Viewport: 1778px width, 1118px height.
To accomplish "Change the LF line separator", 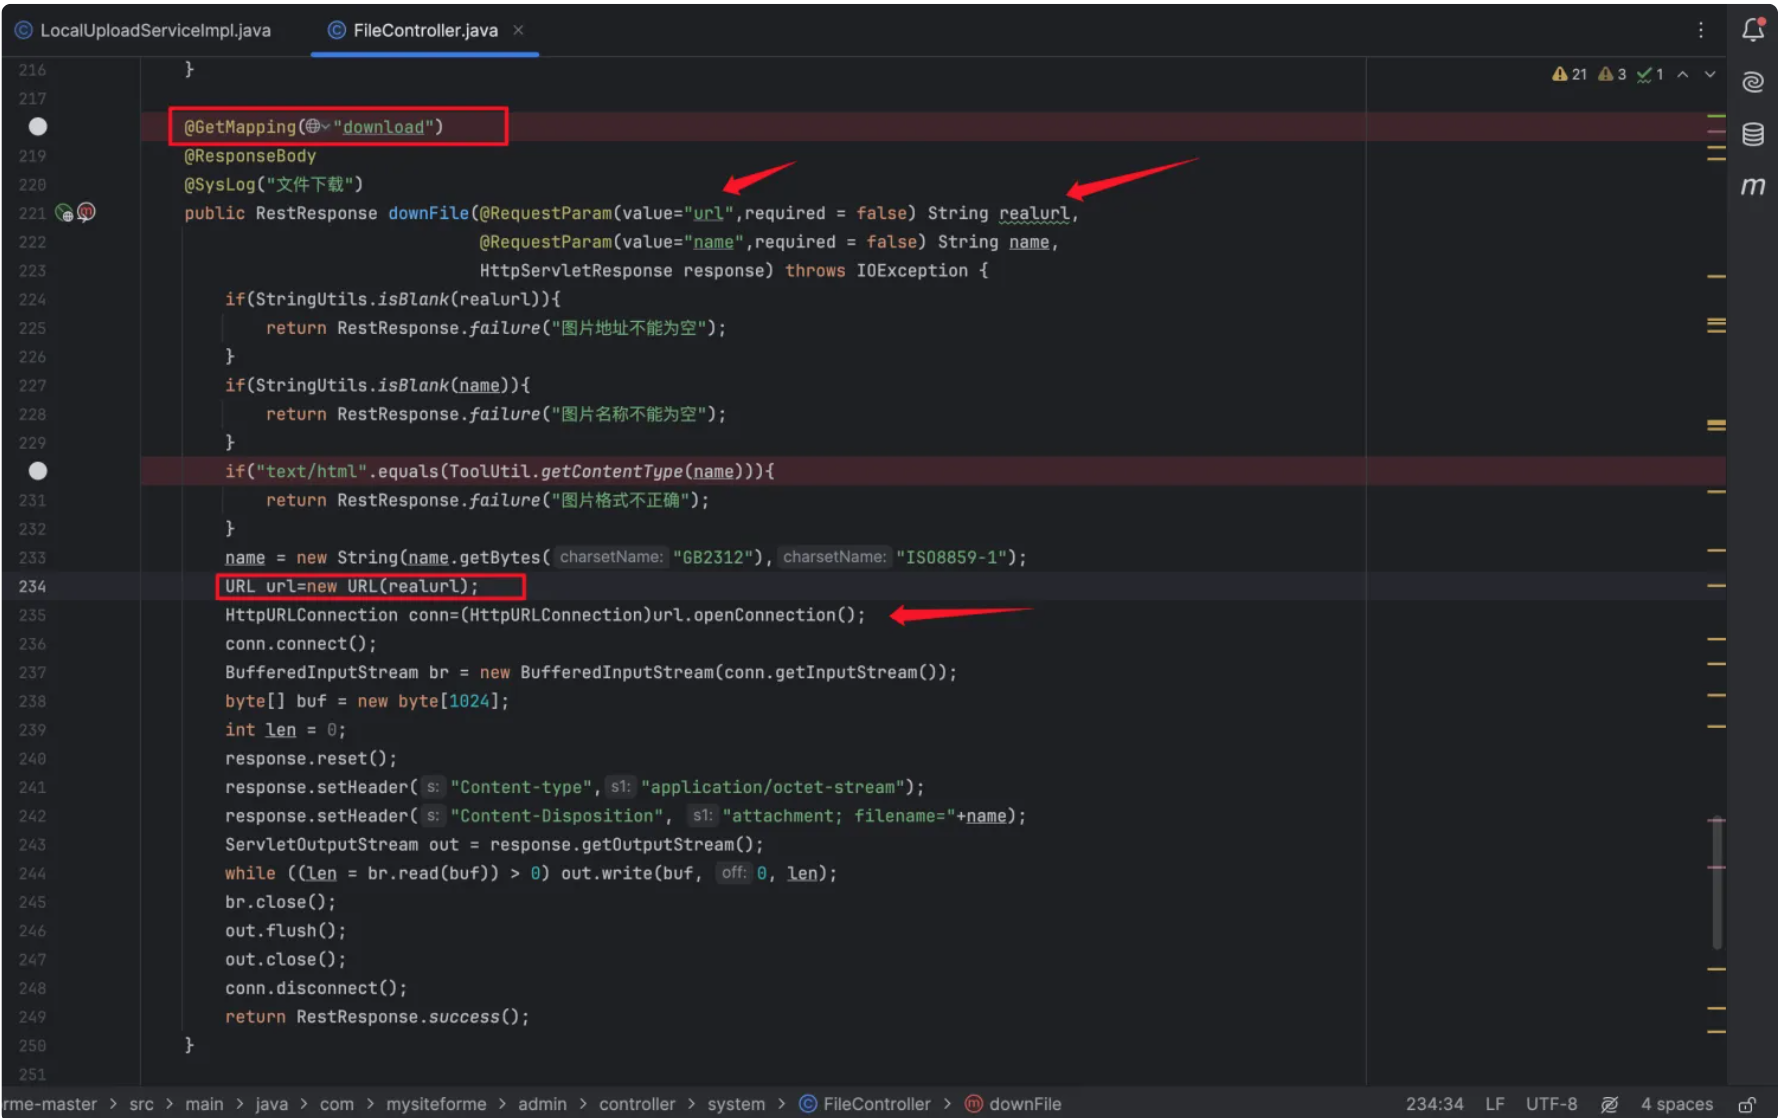I will point(1495,1104).
